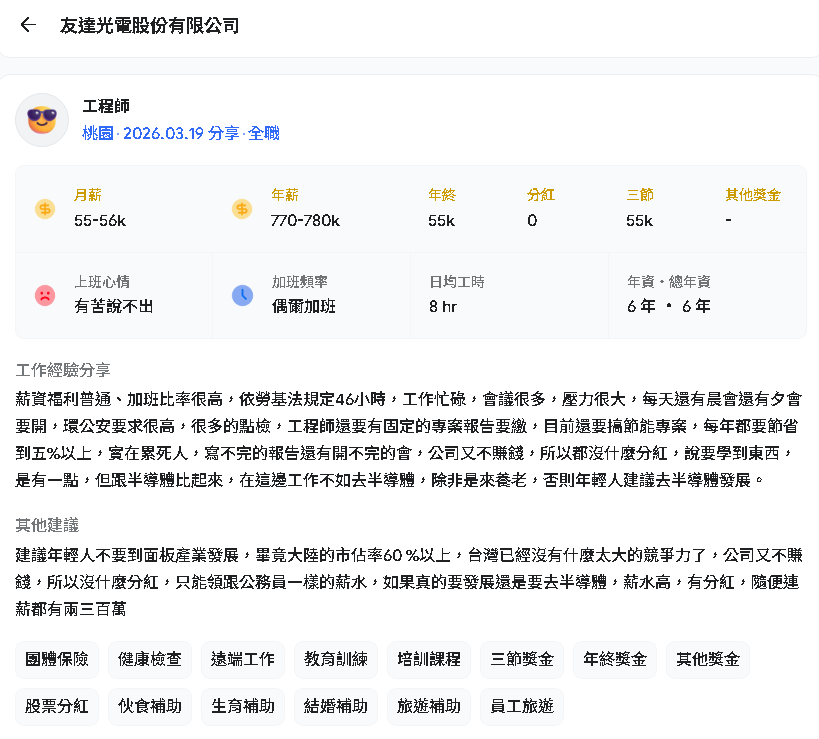Select the 其他獎金 benefit tag

(708, 660)
